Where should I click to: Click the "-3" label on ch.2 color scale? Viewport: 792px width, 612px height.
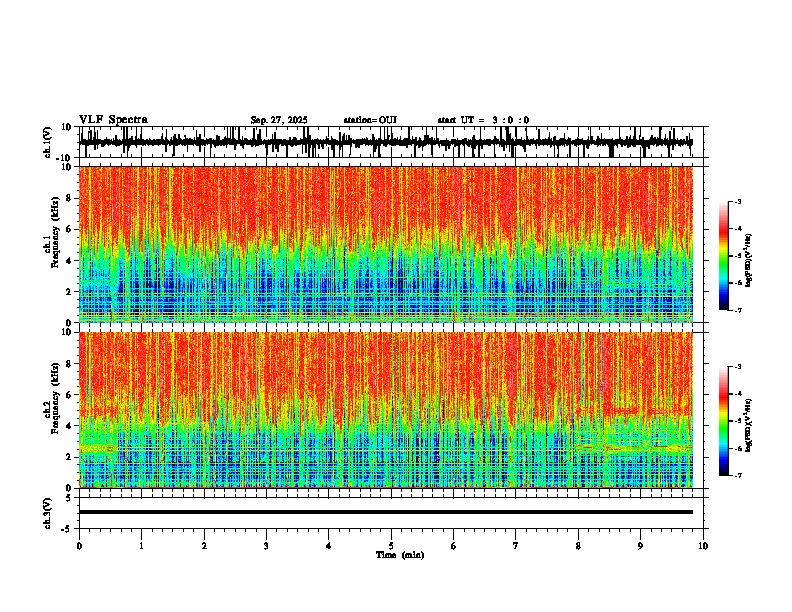(x=738, y=367)
